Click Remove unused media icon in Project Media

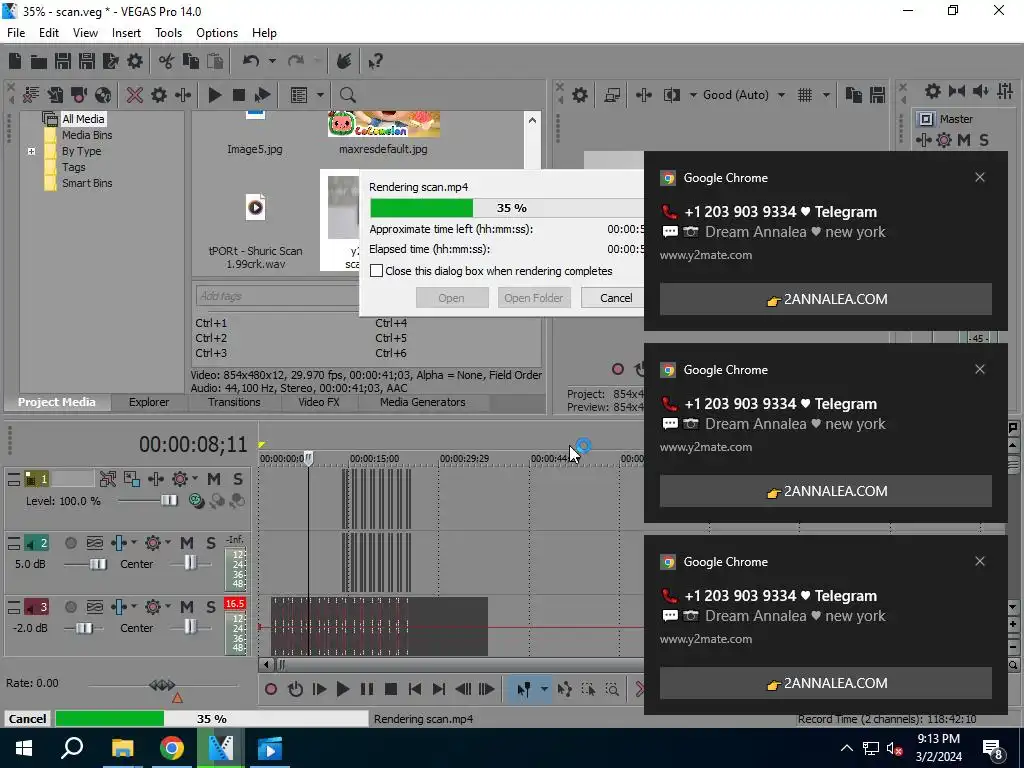tap(31, 95)
